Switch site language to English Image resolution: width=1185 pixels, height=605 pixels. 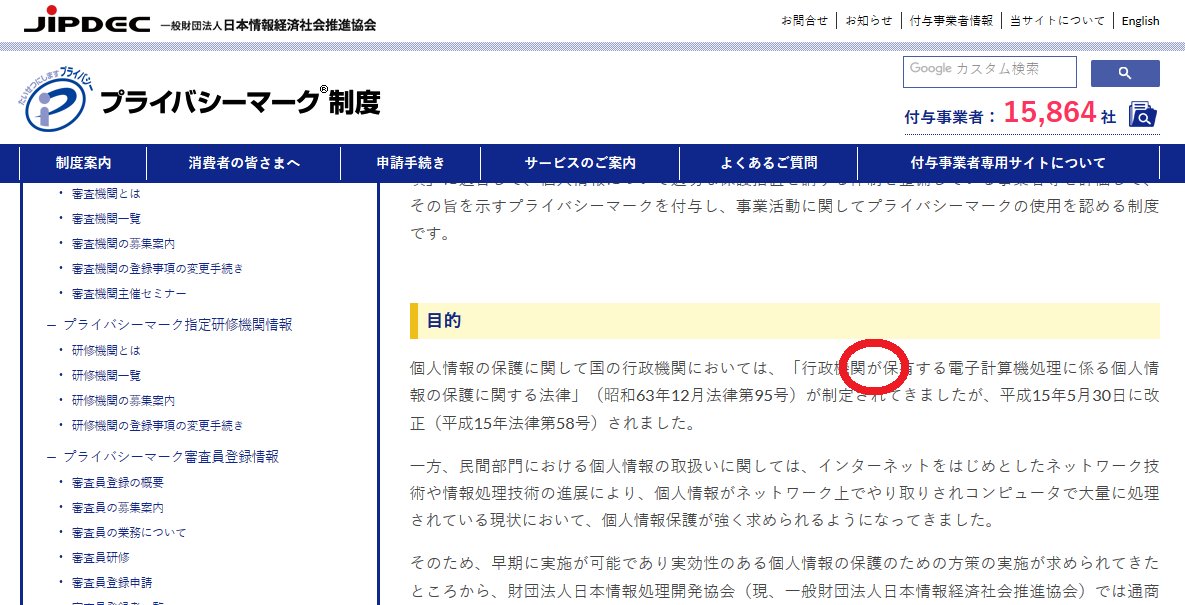click(x=1140, y=21)
